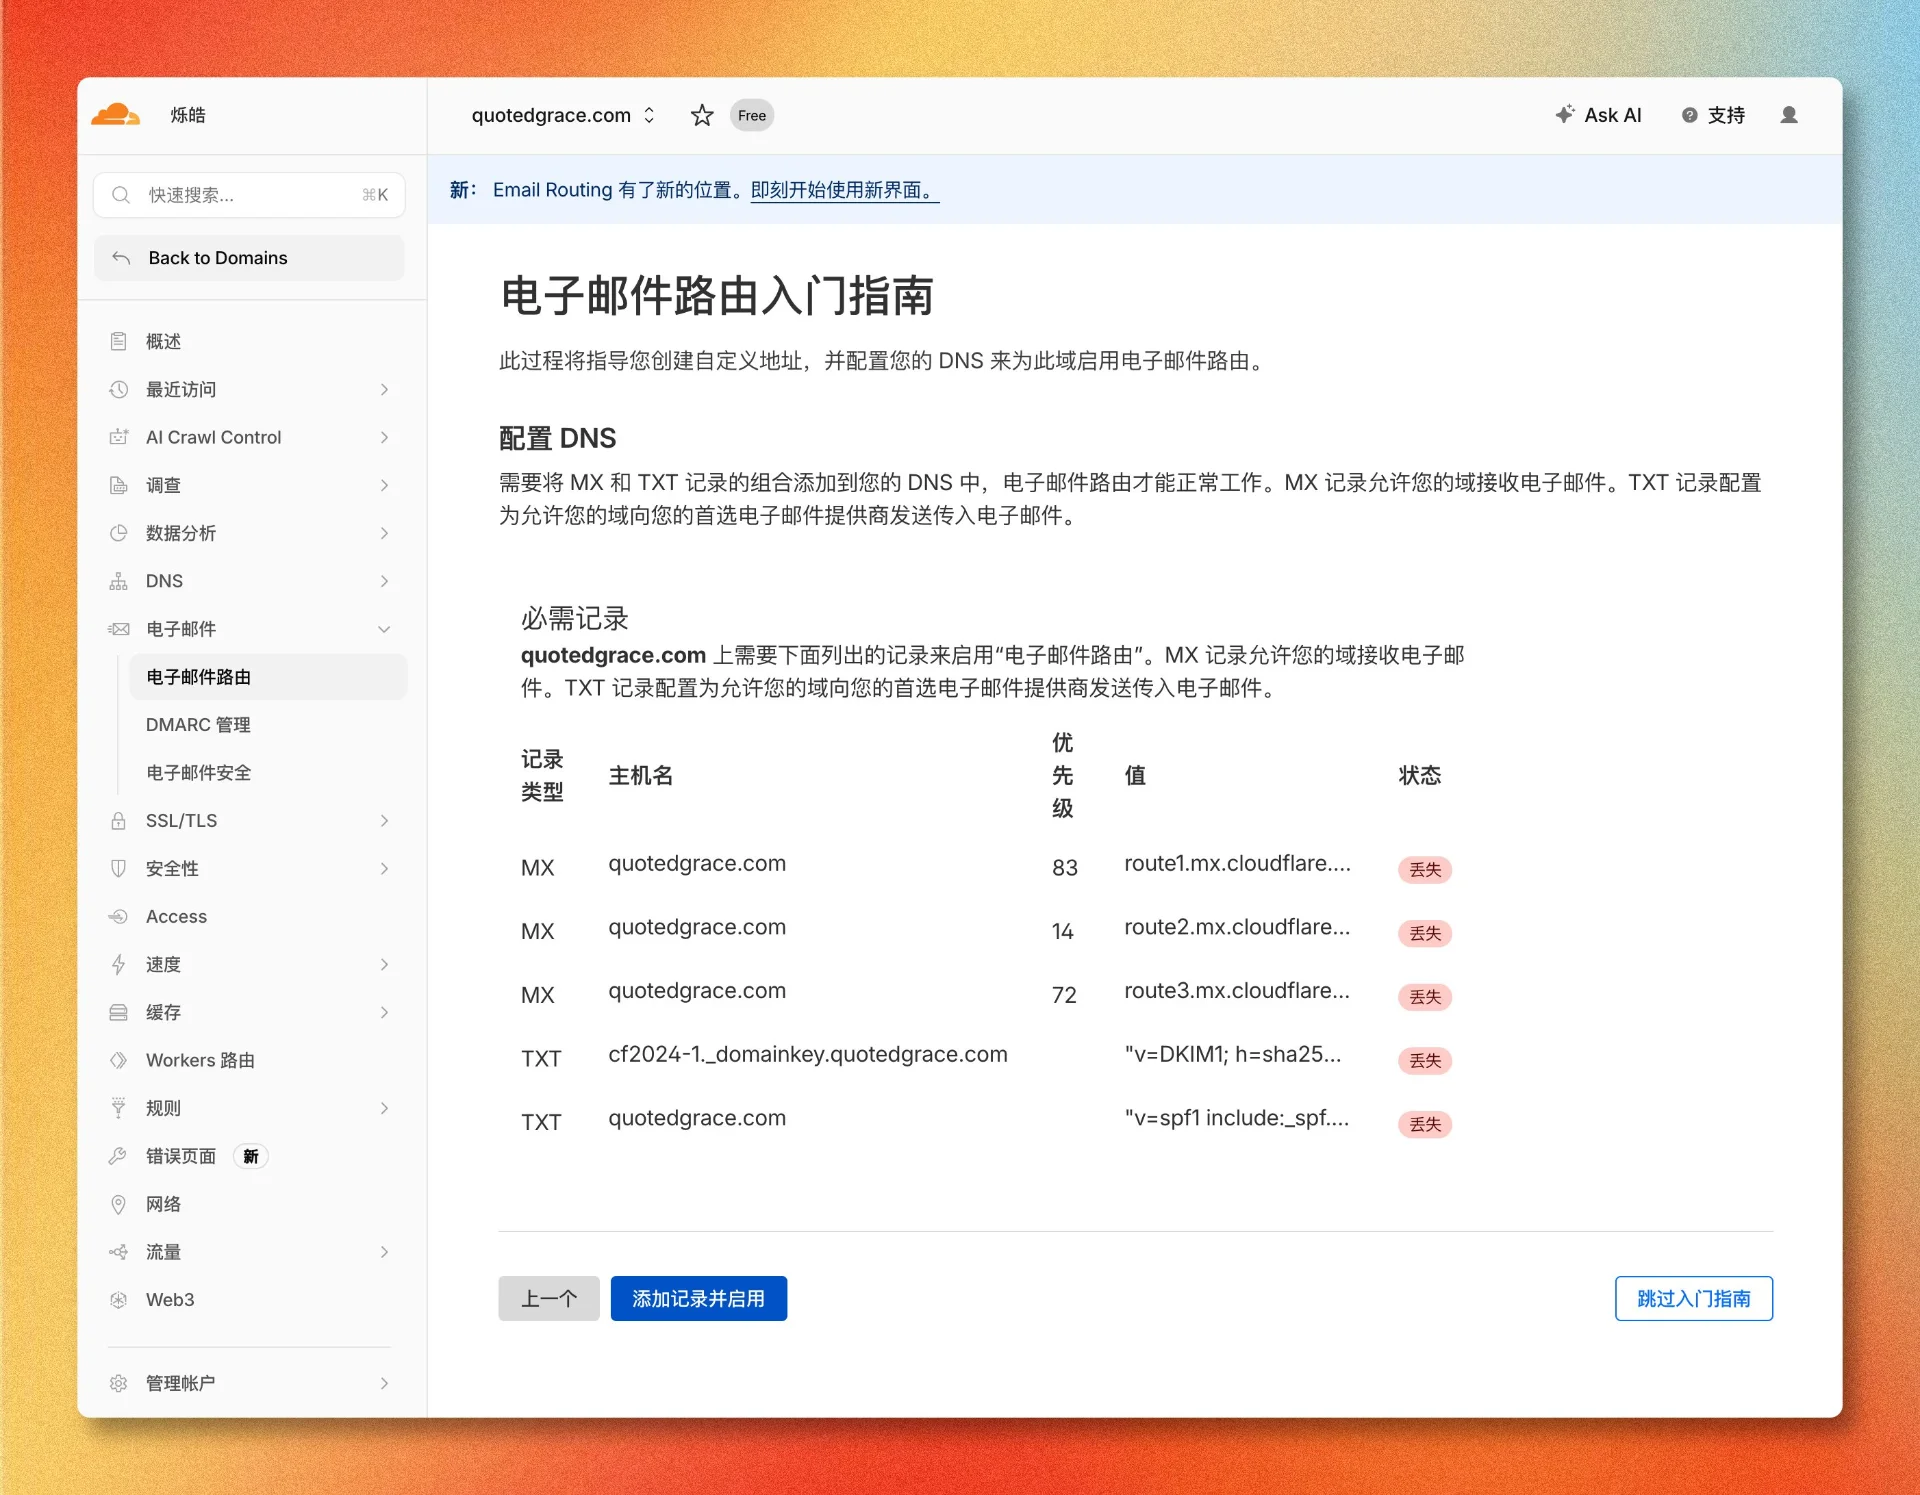This screenshot has height=1495, width=1920.
Task: Click 丢失 status for route1 record
Action: 1425,870
